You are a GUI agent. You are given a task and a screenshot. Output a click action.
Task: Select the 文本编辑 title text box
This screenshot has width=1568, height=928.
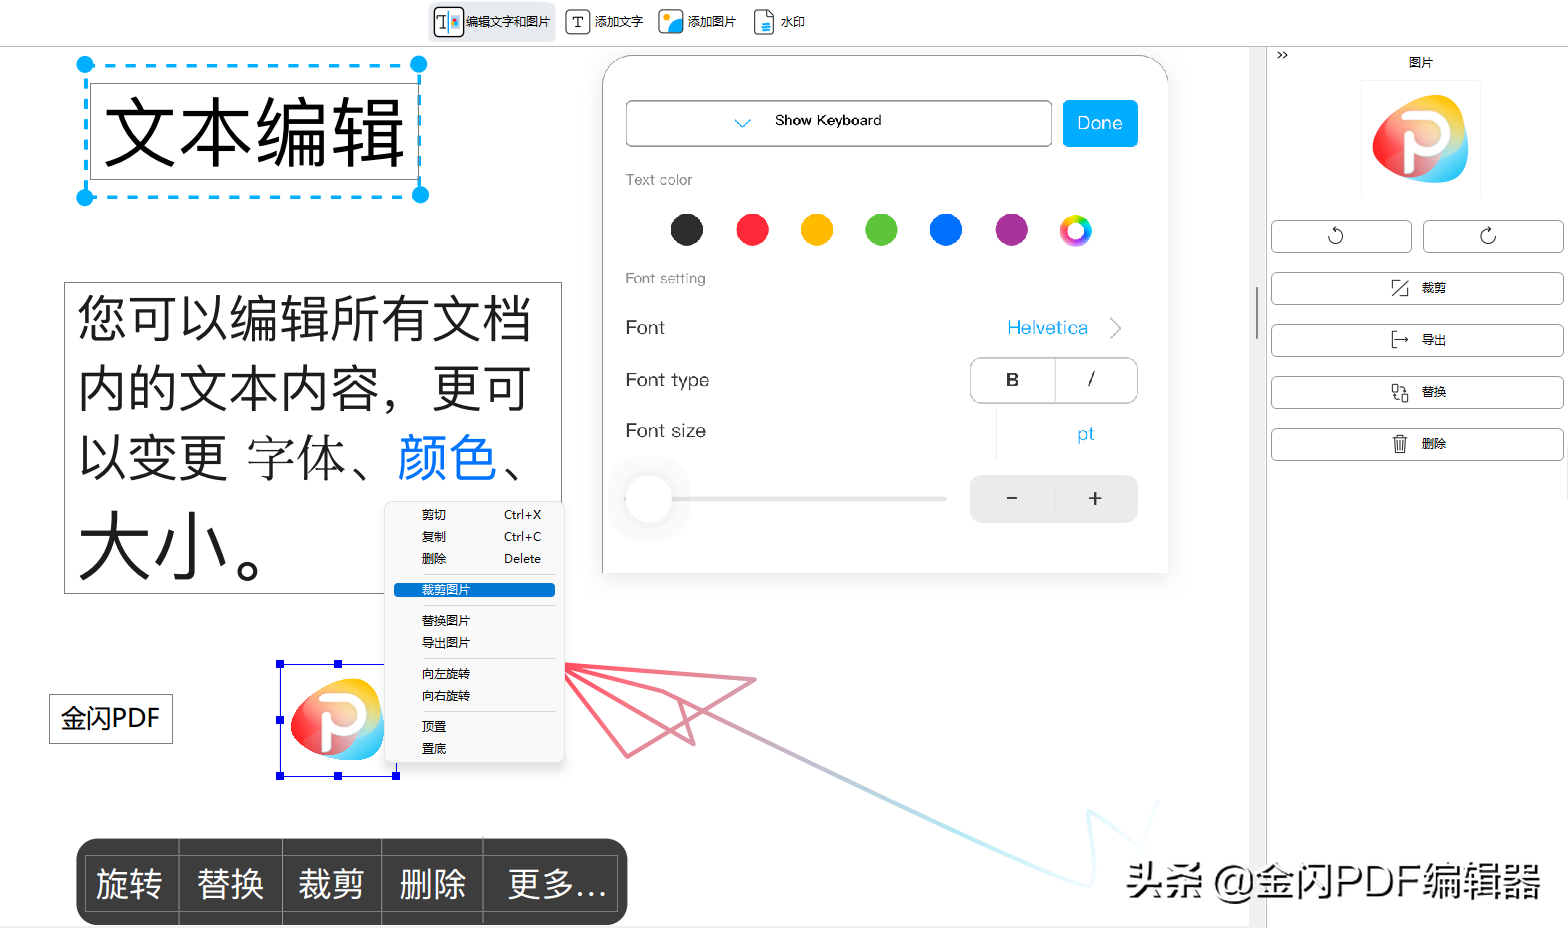point(254,132)
